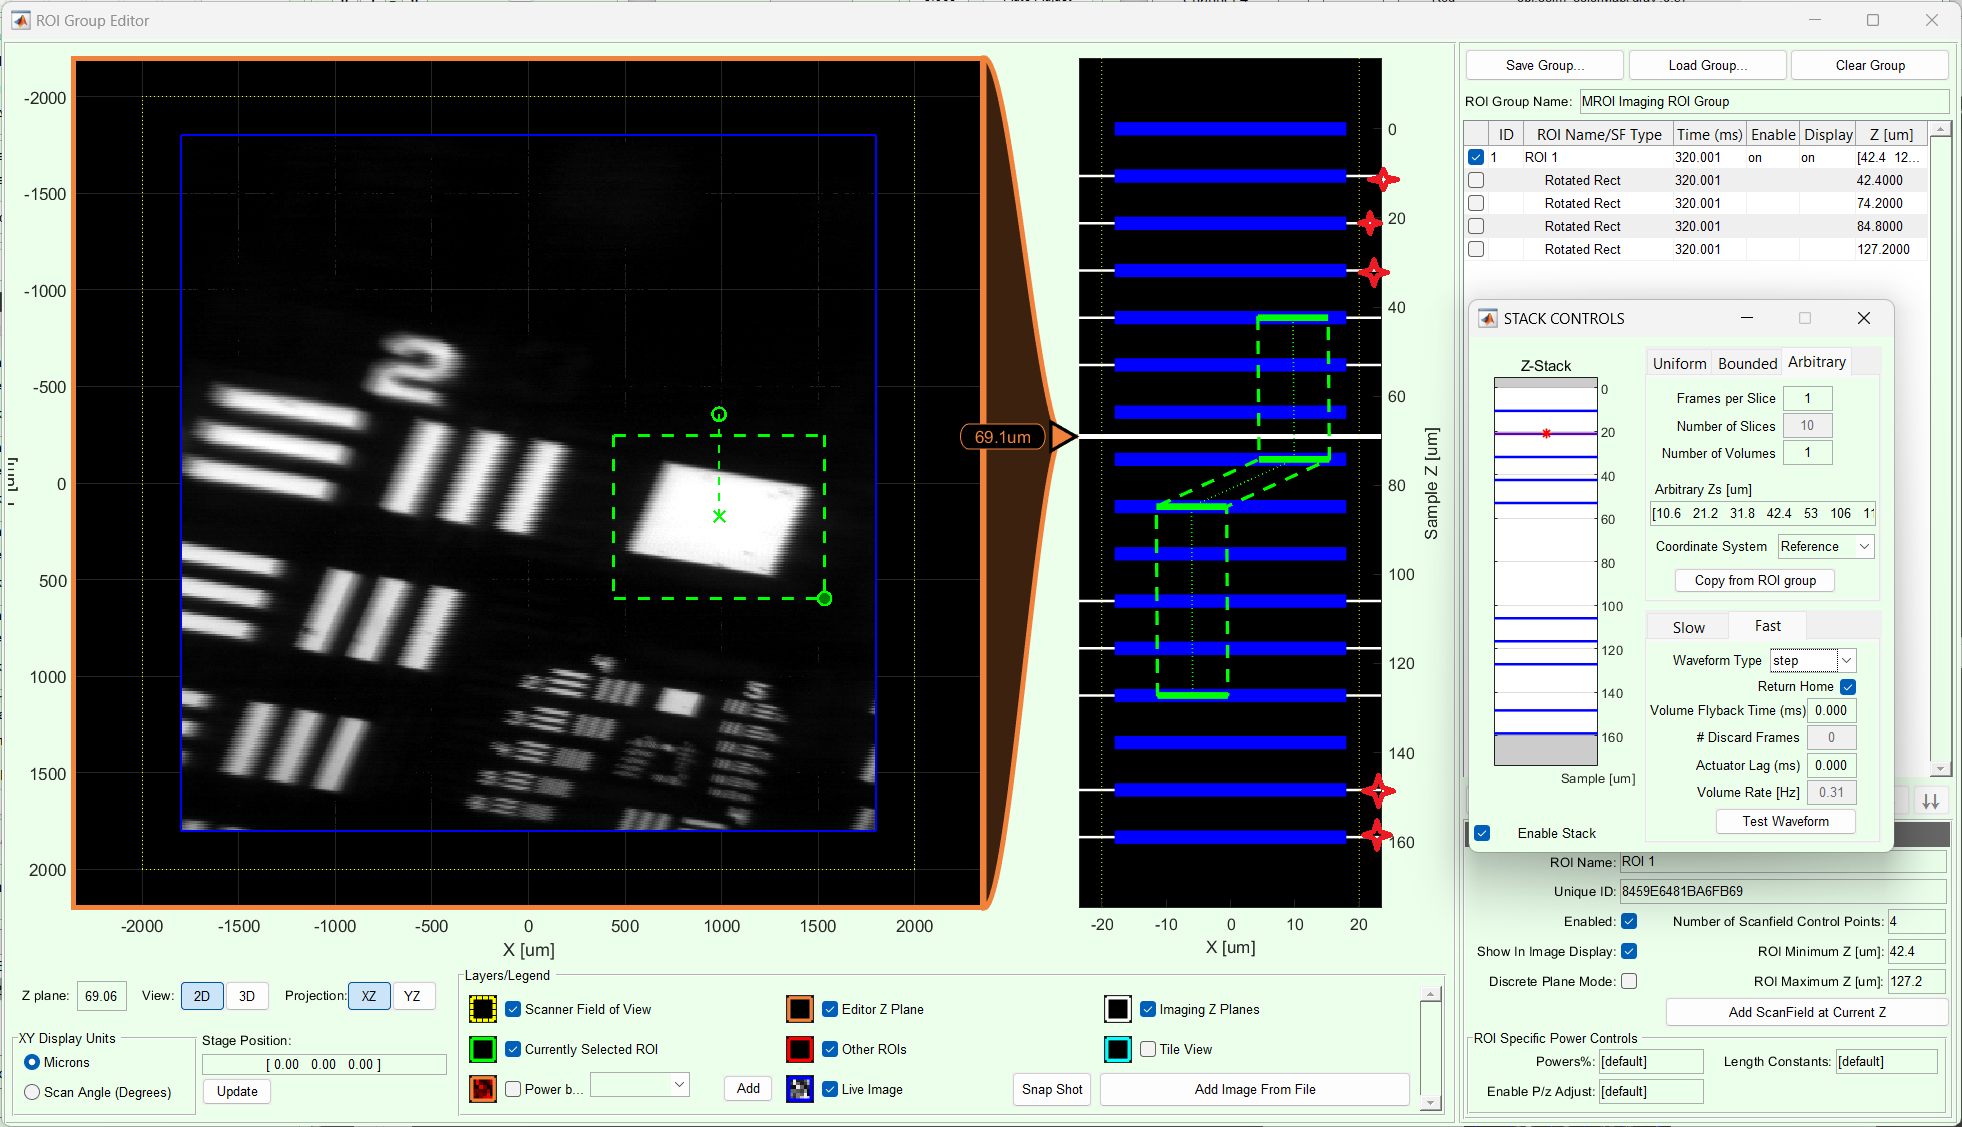Image resolution: width=1962 pixels, height=1127 pixels.
Task: Enable the Tile View checkbox
Action: 1148,1049
